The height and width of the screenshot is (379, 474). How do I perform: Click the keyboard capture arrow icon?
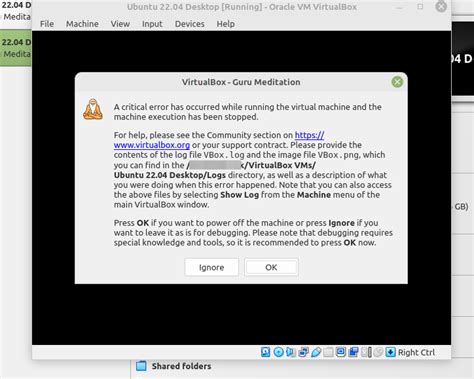coord(390,352)
